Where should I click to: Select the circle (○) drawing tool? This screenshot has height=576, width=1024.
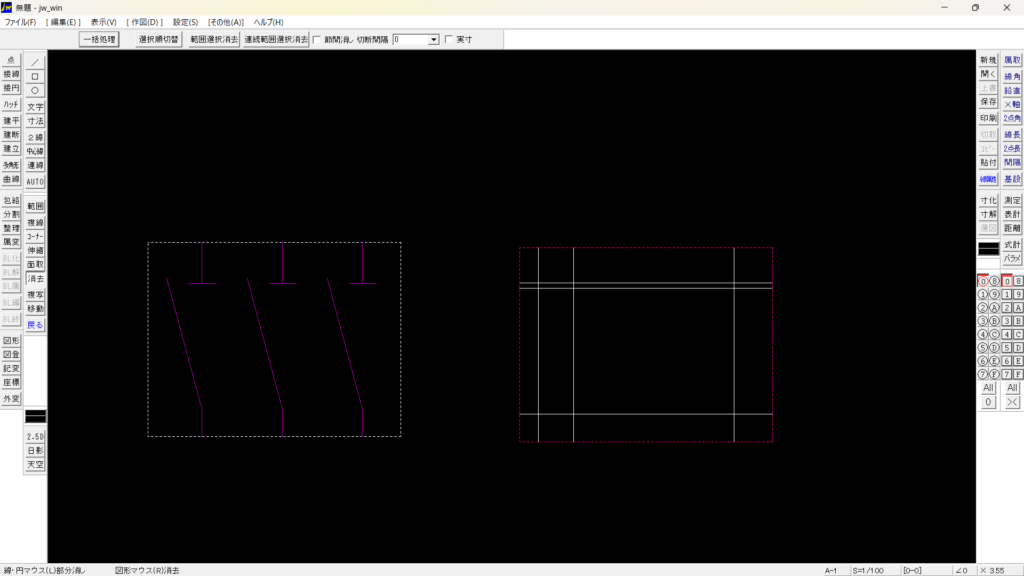[x=35, y=90]
